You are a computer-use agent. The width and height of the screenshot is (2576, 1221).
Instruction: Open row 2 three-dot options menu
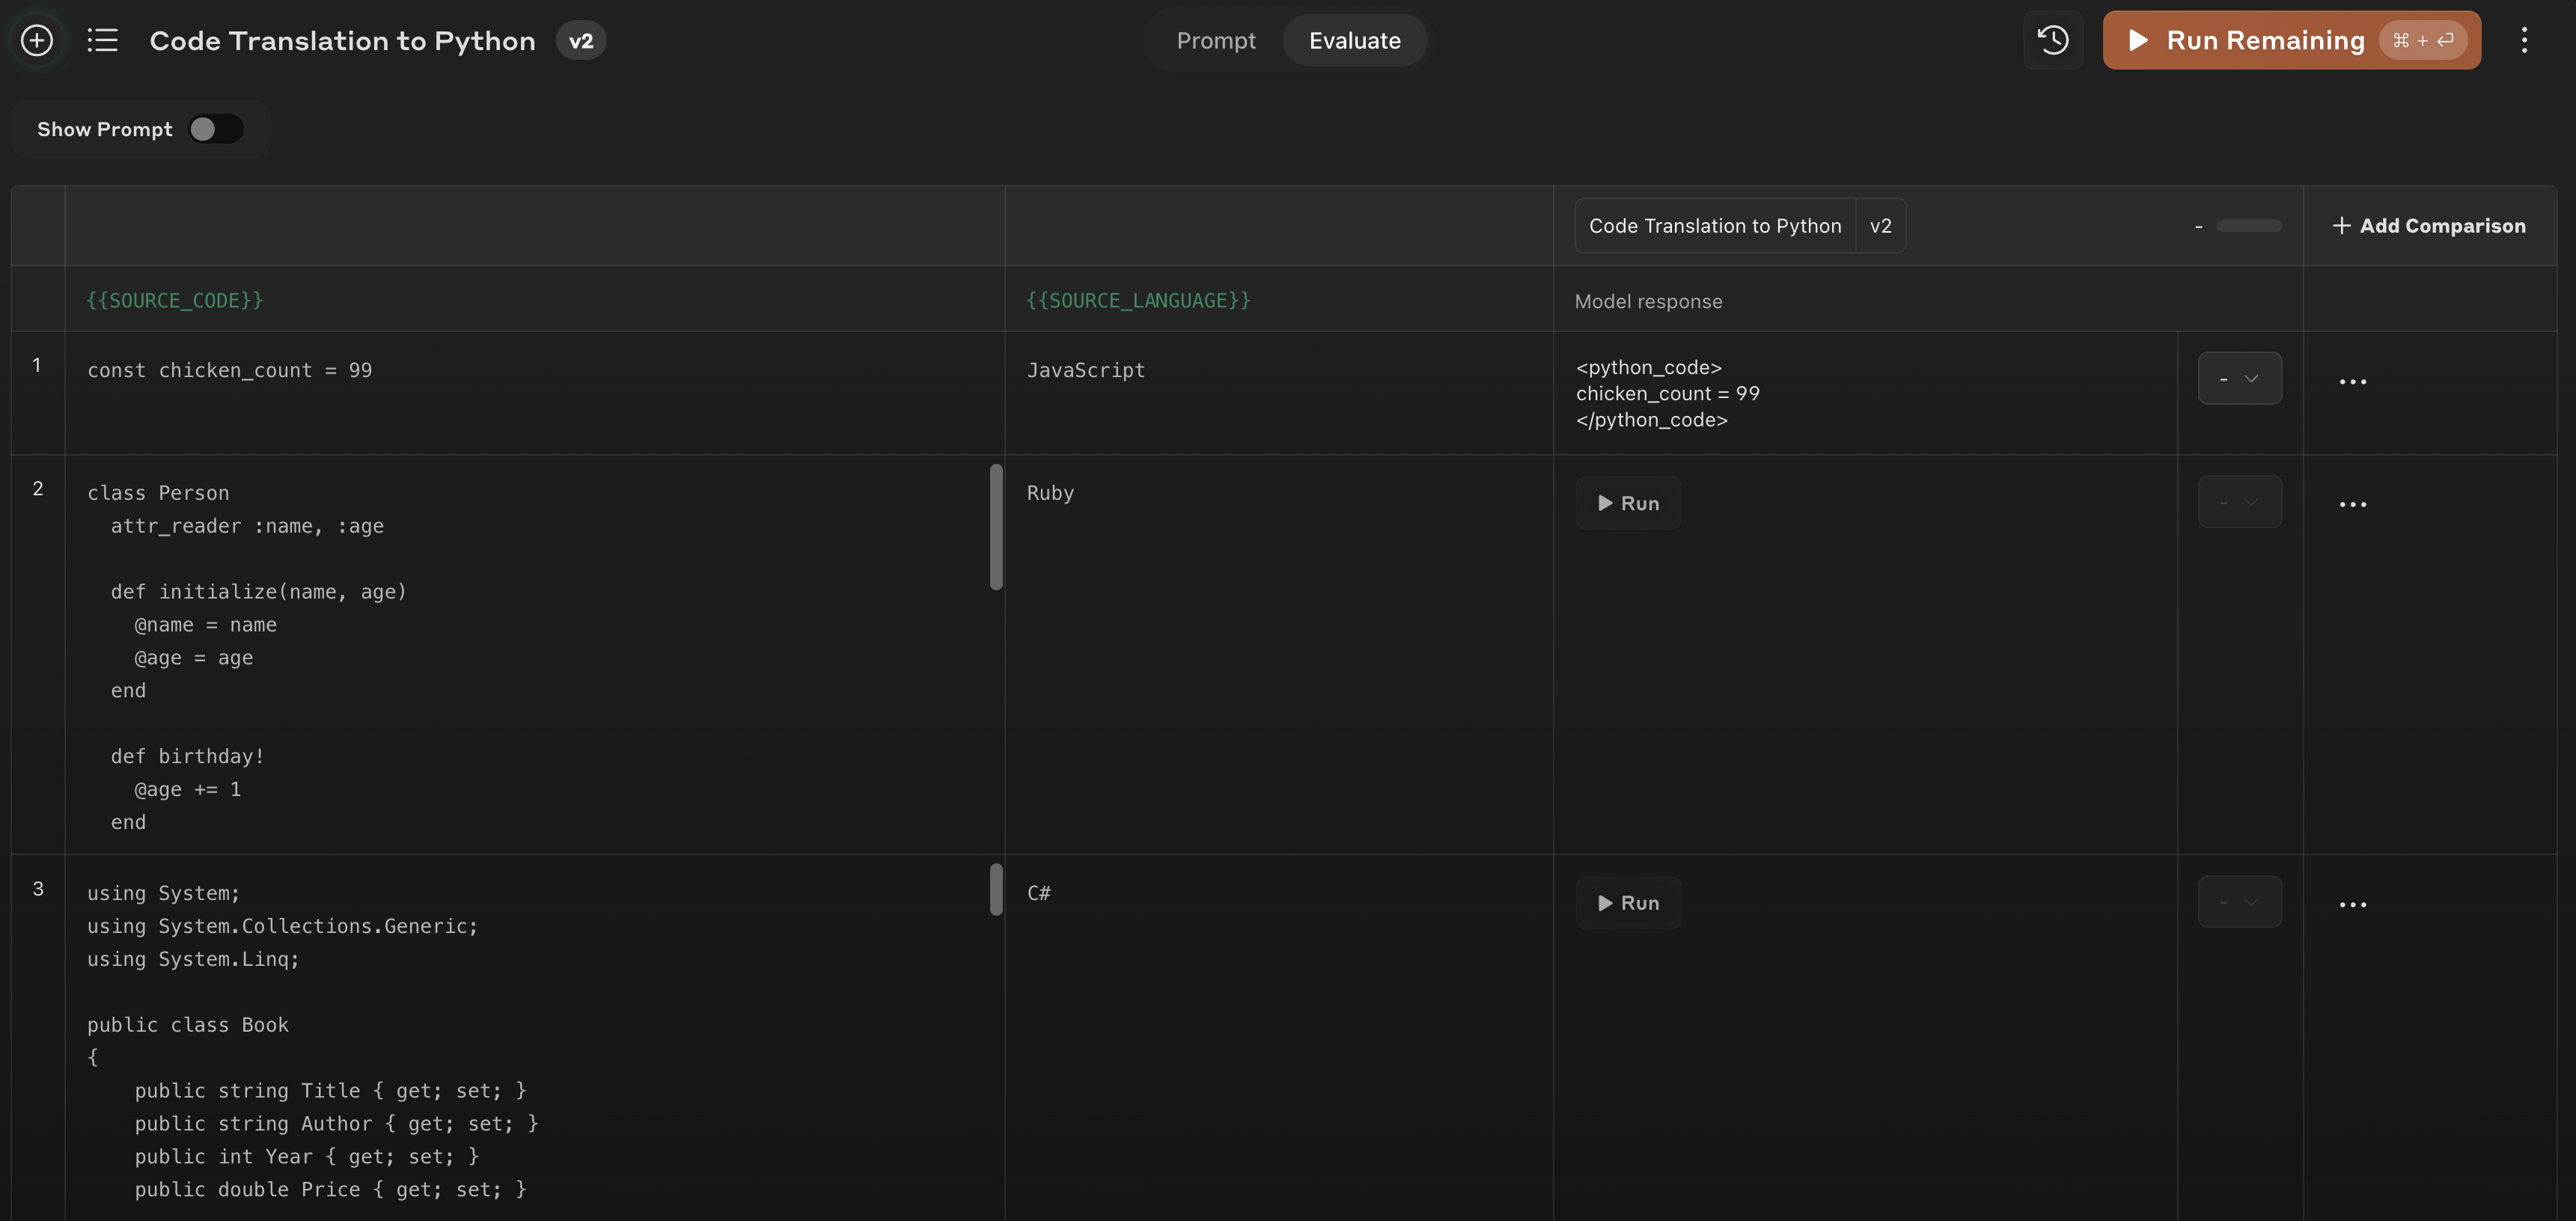coord(2352,504)
